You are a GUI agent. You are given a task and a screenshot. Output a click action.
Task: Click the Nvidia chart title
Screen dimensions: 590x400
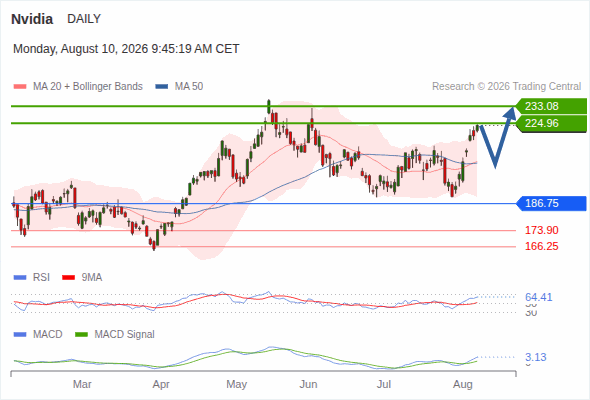coord(32,19)
